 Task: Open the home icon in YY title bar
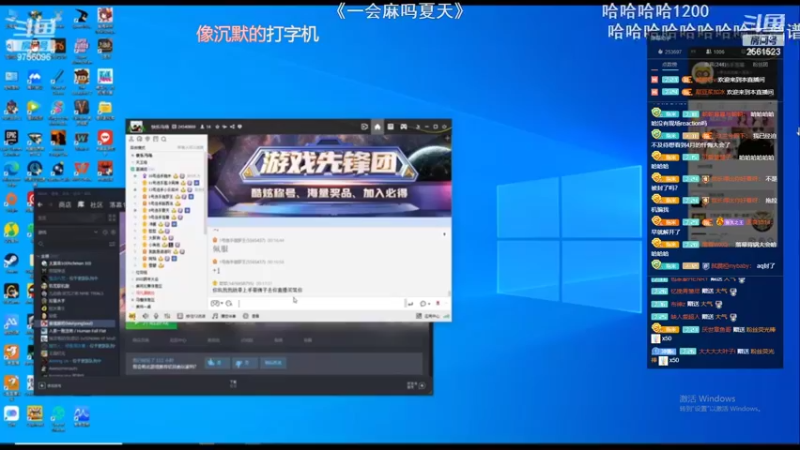(377, 127)
